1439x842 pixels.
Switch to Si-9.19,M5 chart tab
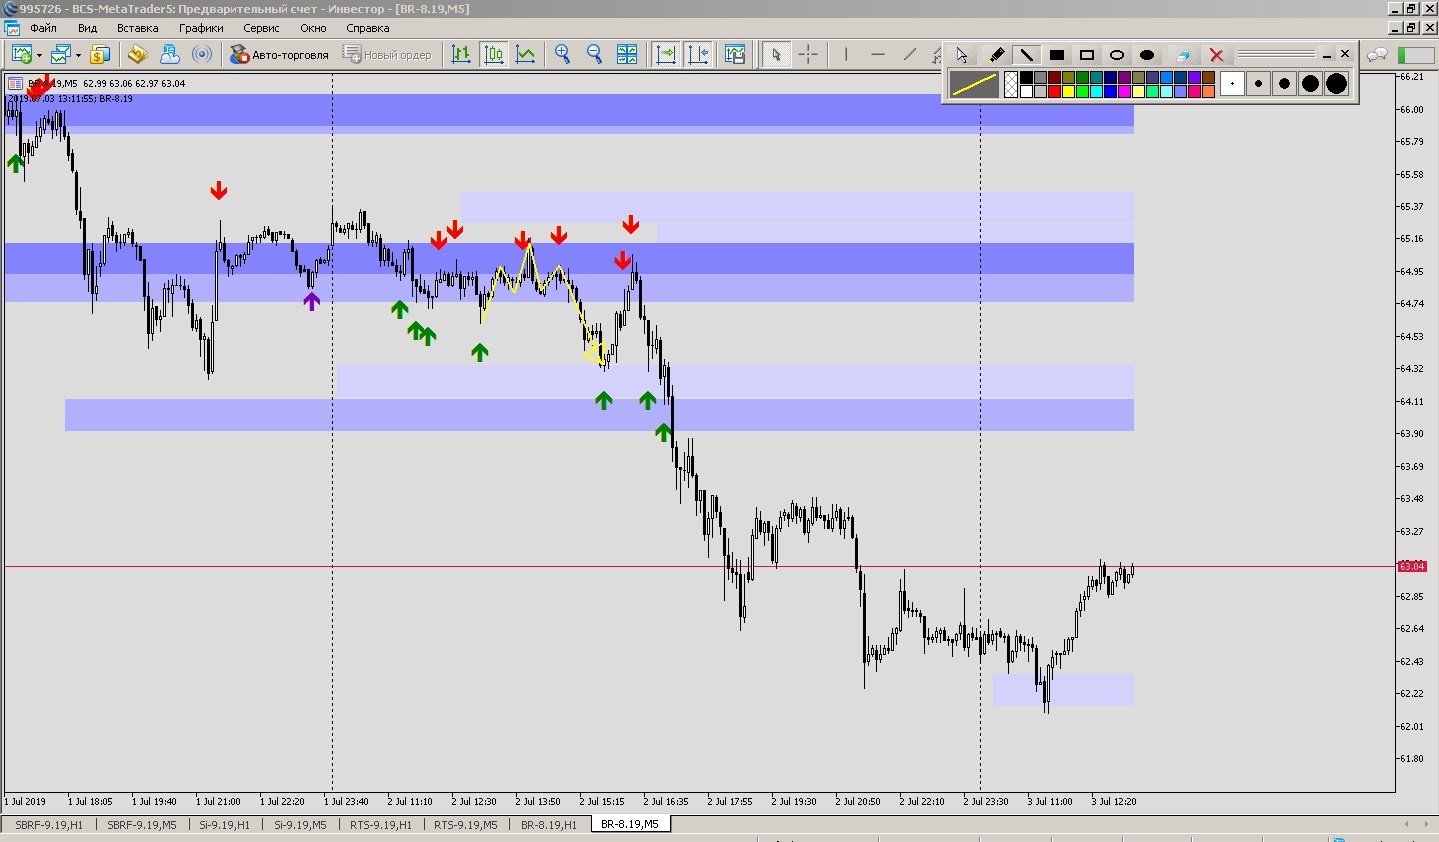click(x=301, y=825)
